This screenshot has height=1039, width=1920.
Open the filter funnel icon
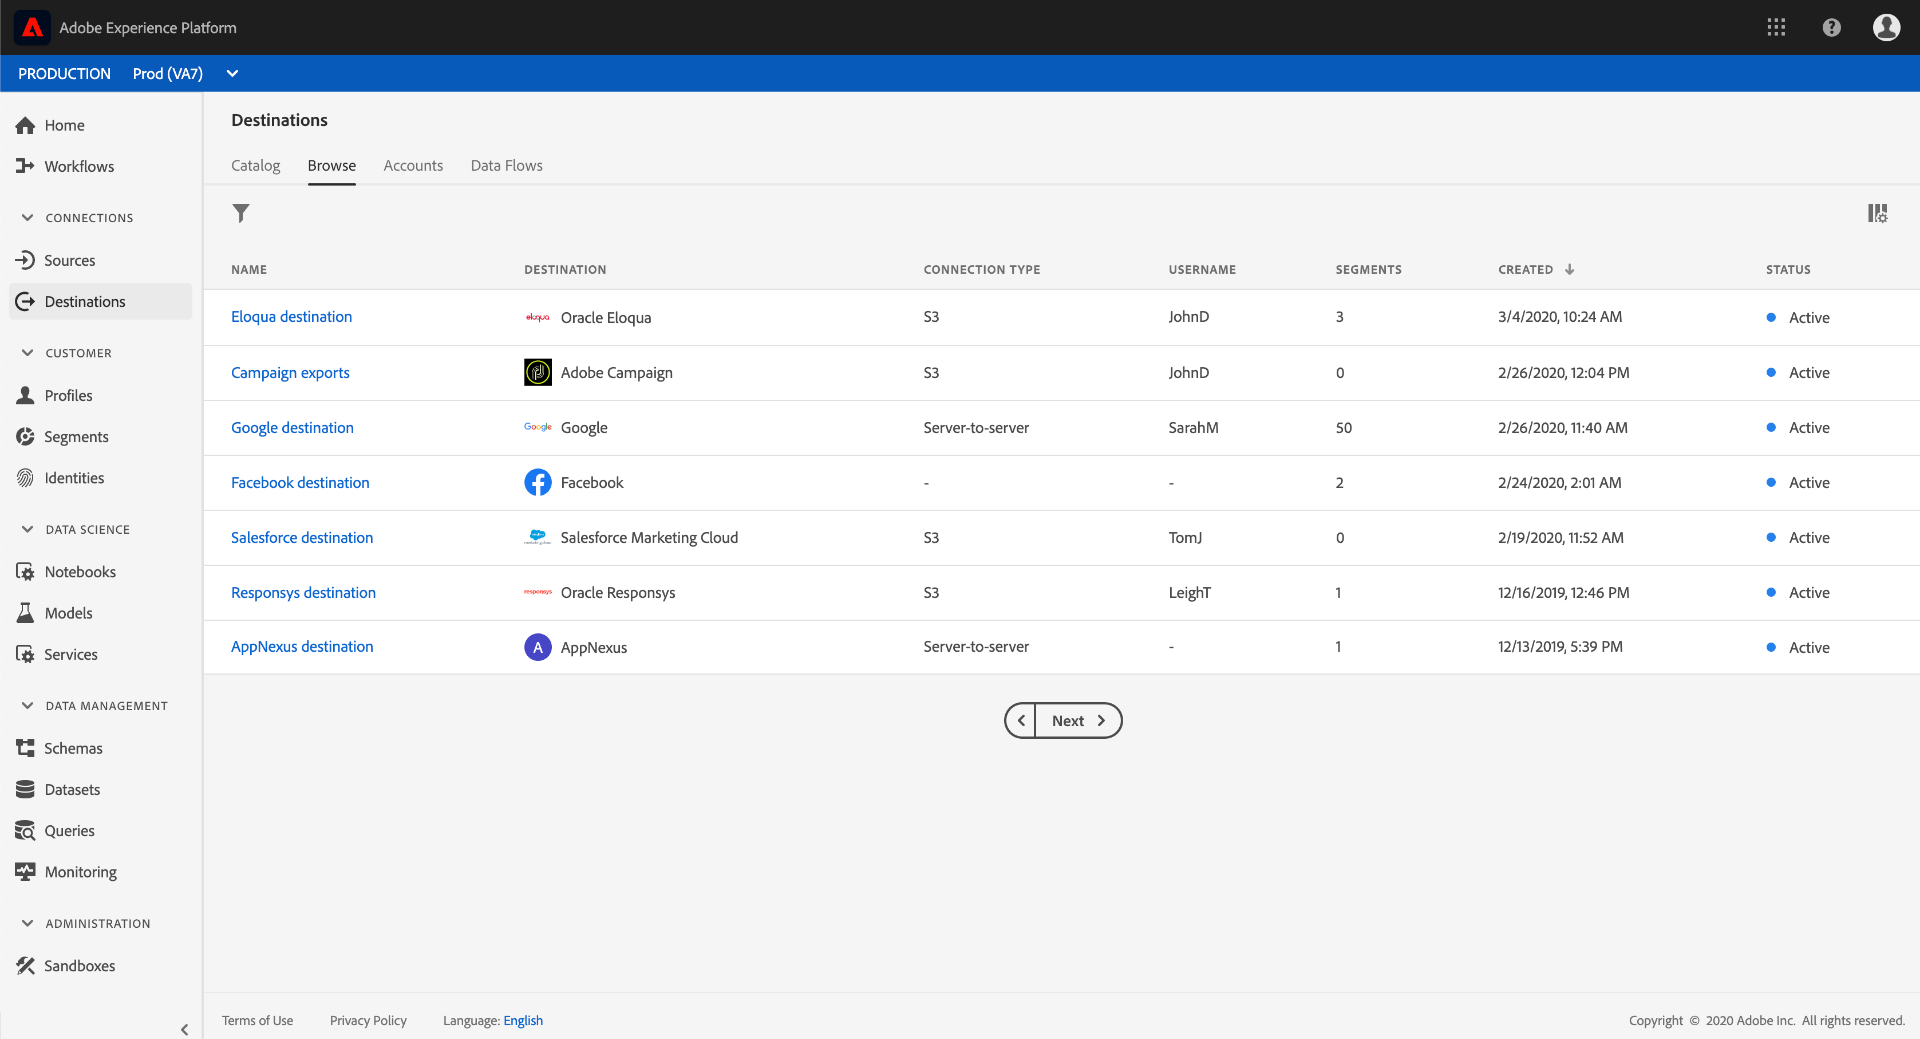pos(241,213)
